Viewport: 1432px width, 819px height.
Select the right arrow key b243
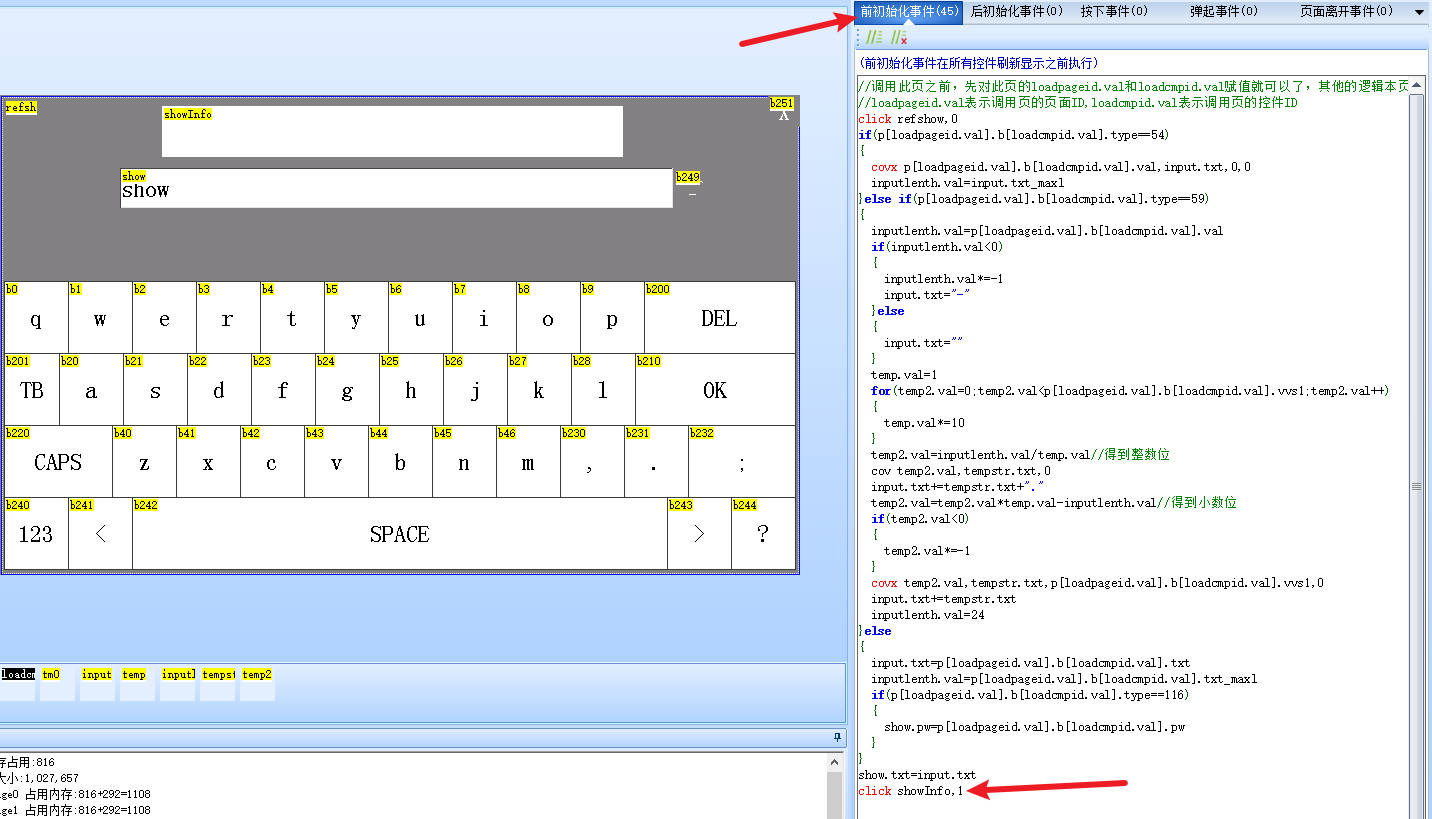coord(698,534)
